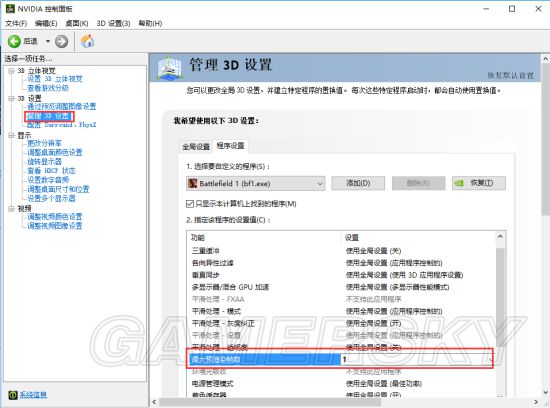Open the 最大预渲染帧数 value dropdown arrow
Image resolution: width=550 pixels, height=408 pixels.
[x=490, y=360]
